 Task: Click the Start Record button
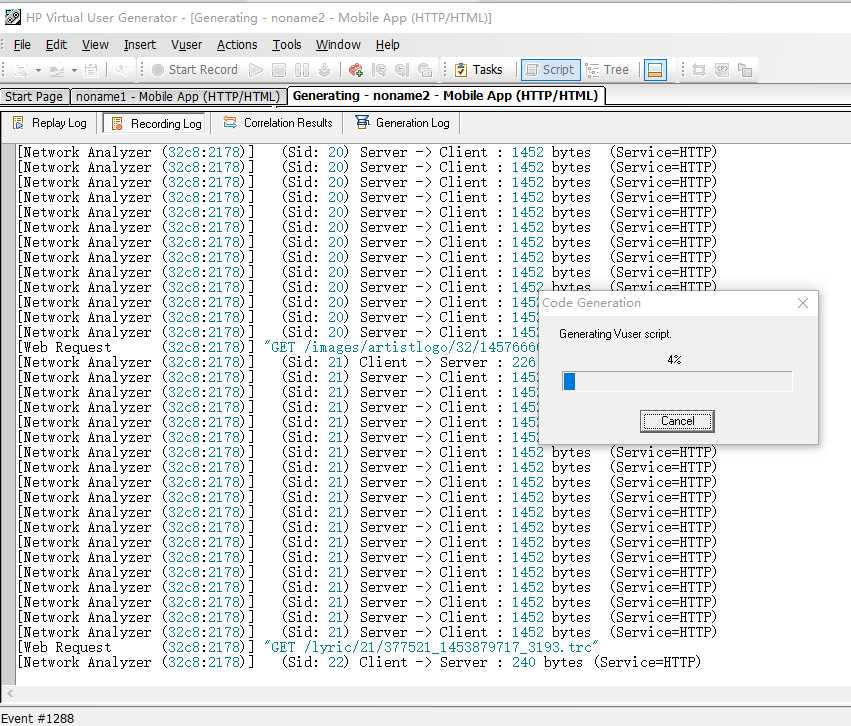tap(195, 69)
